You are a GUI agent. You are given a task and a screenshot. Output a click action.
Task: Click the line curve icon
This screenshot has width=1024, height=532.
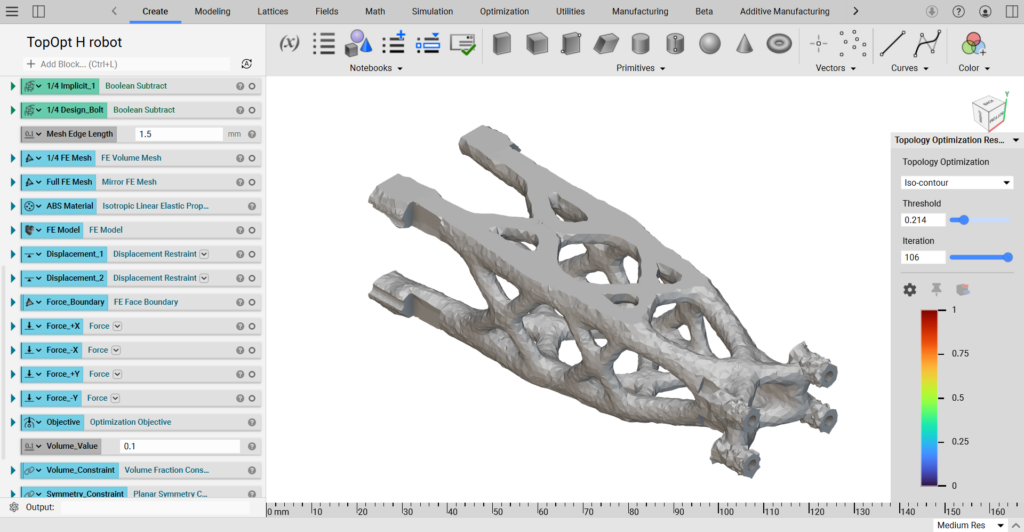890,43
